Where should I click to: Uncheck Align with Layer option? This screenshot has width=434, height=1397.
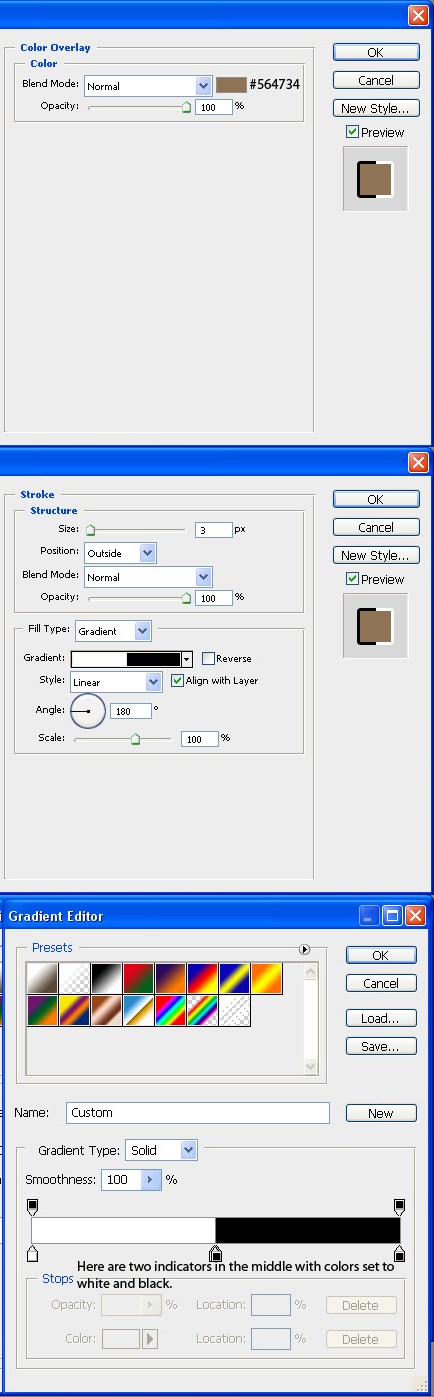(x=178, y=680)
